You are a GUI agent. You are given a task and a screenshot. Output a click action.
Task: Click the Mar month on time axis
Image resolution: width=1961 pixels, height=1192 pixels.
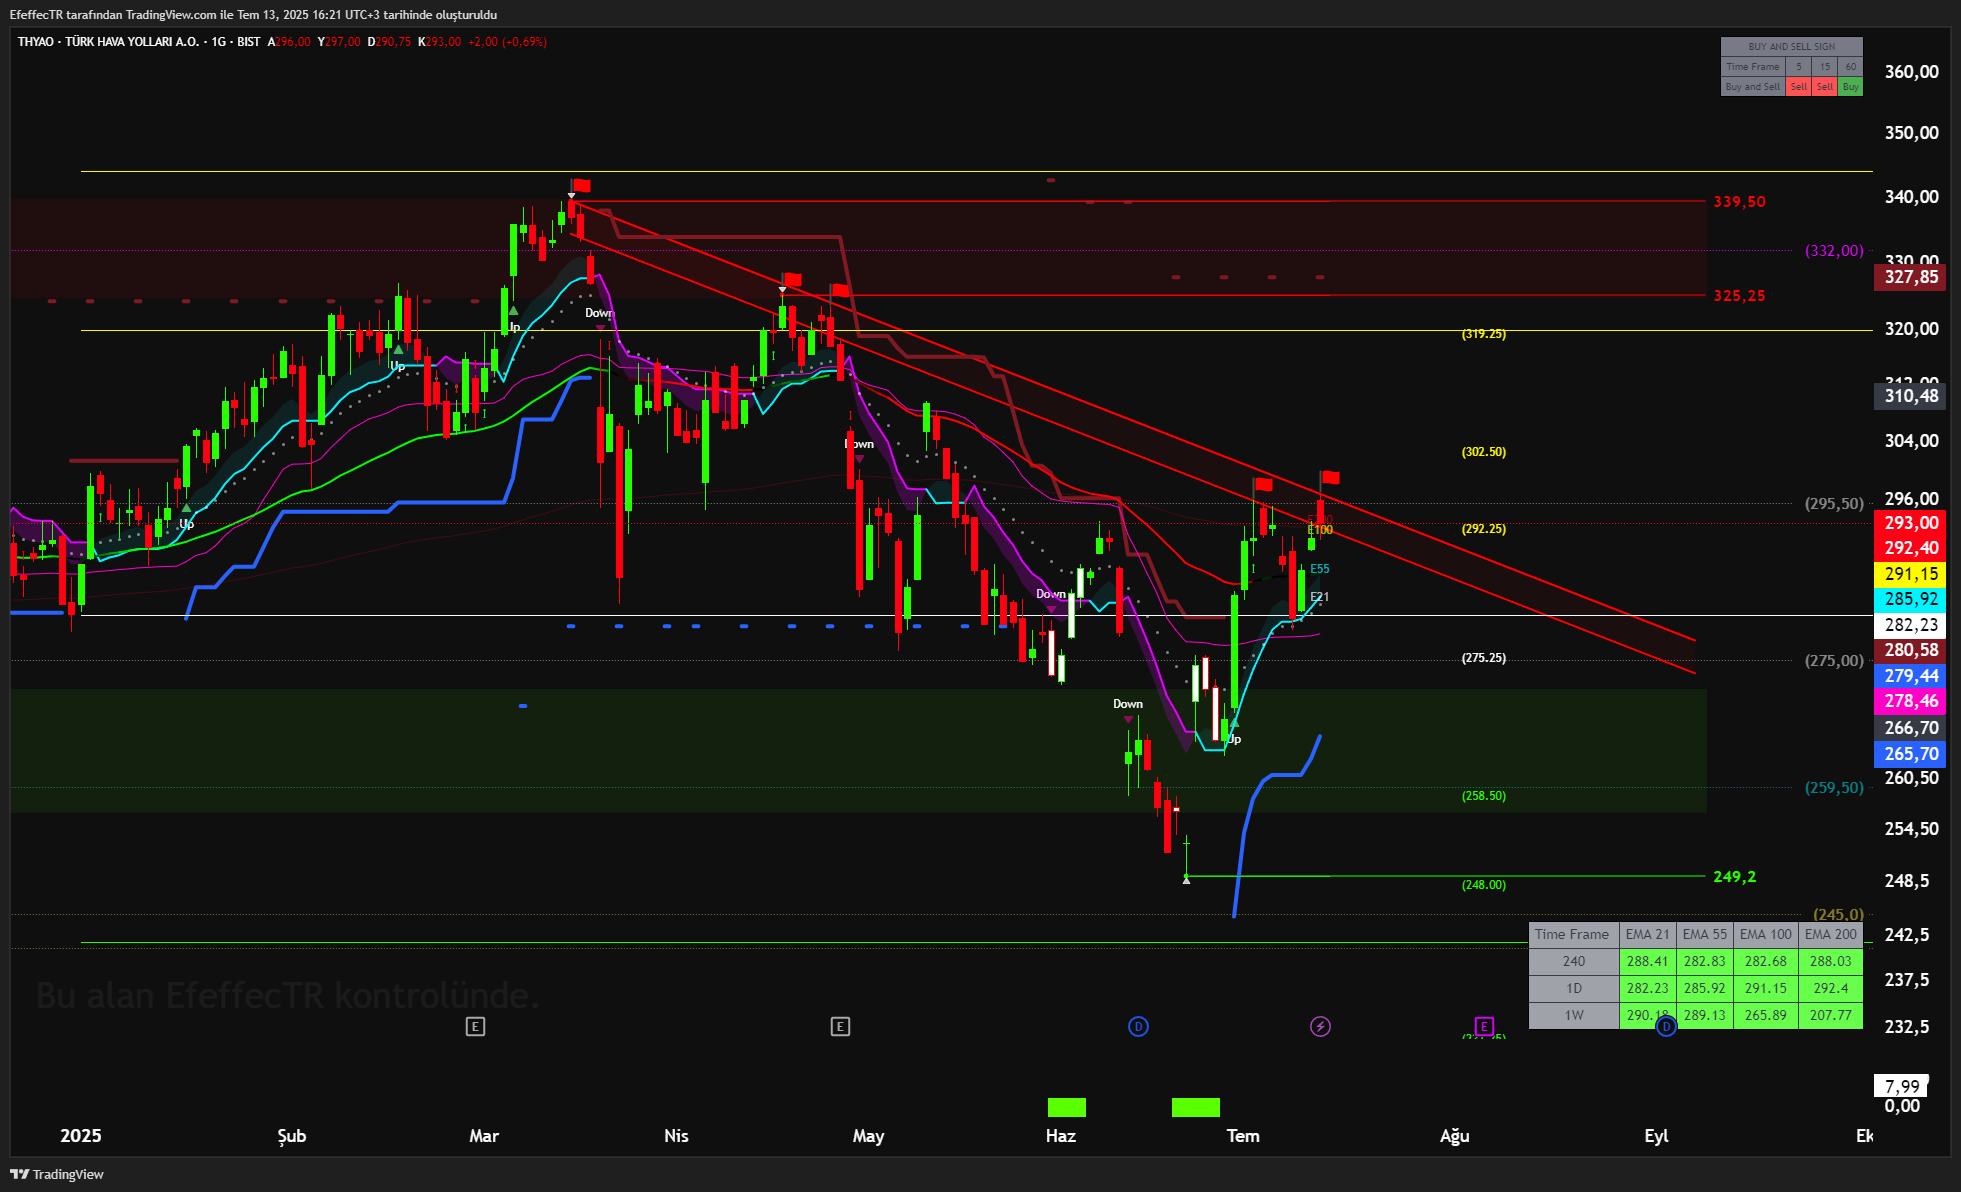[x=484, y=1136]
